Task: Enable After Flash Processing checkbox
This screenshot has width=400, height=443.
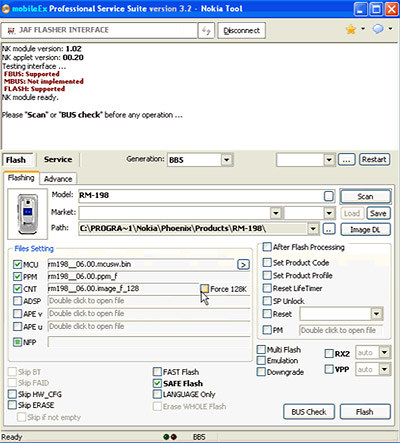Action: coord(267,247)
